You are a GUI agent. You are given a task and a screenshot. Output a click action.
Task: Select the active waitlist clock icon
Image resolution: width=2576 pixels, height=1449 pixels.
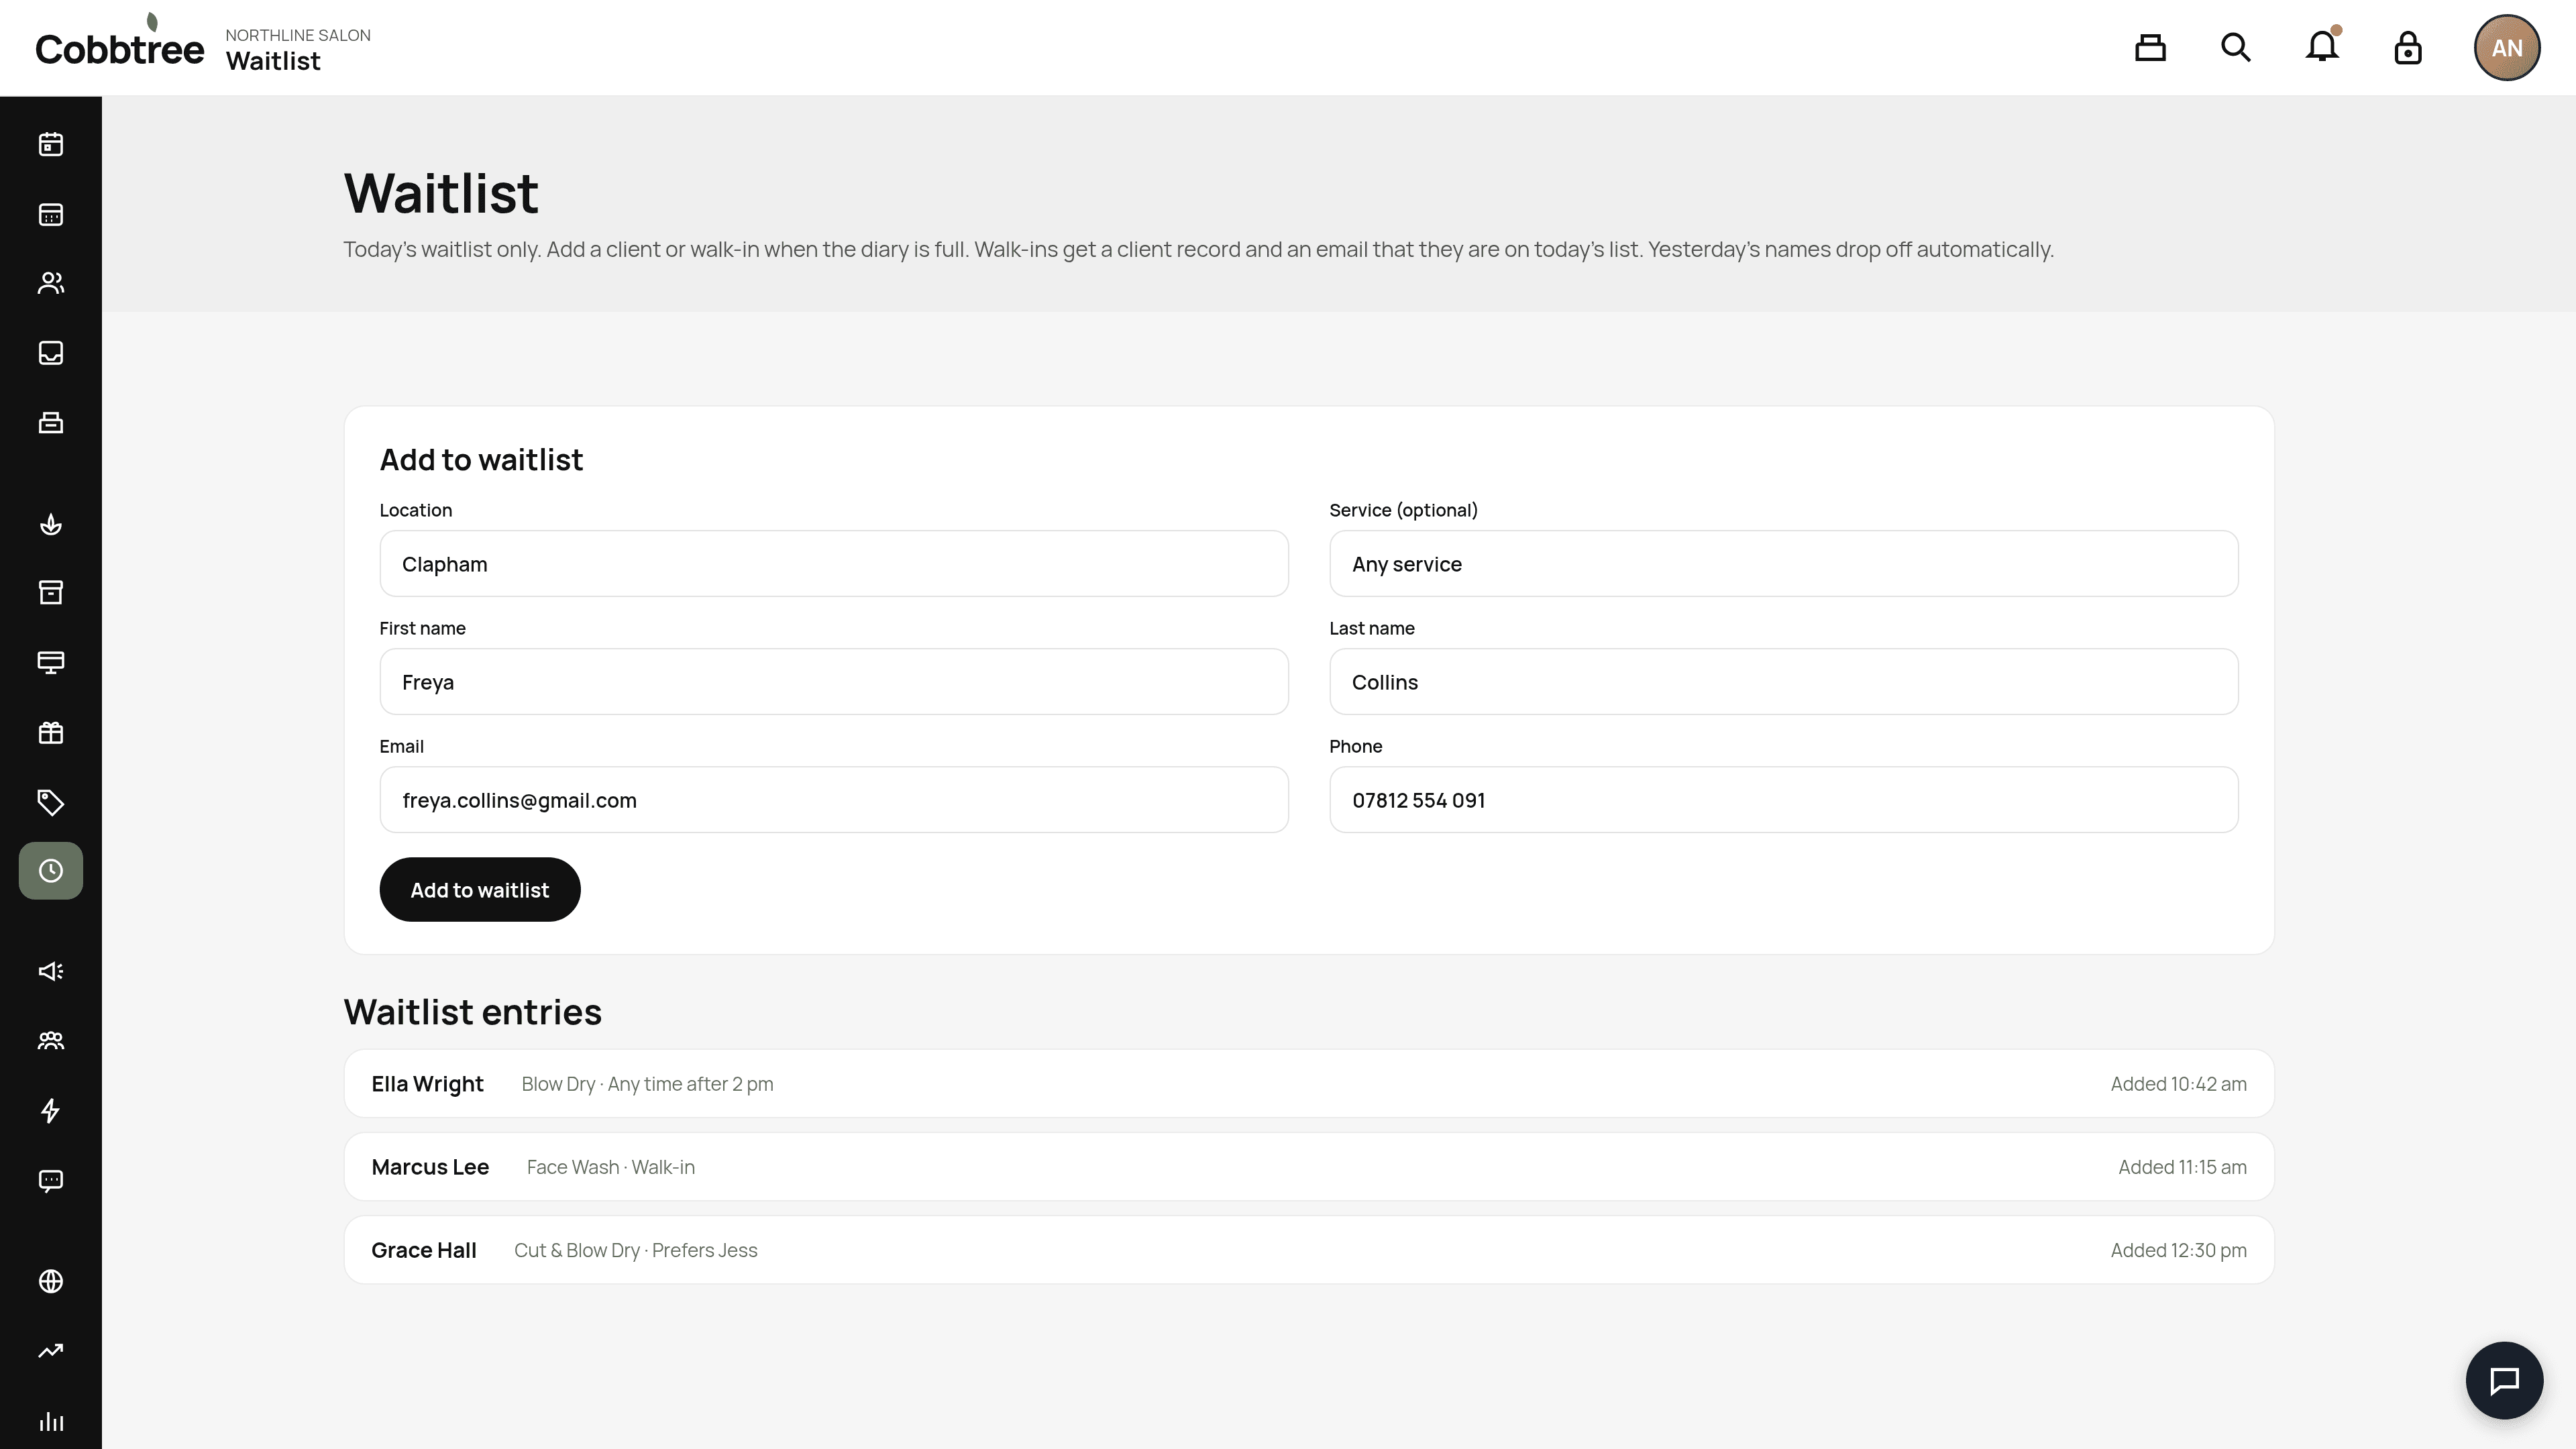(51, 871)
